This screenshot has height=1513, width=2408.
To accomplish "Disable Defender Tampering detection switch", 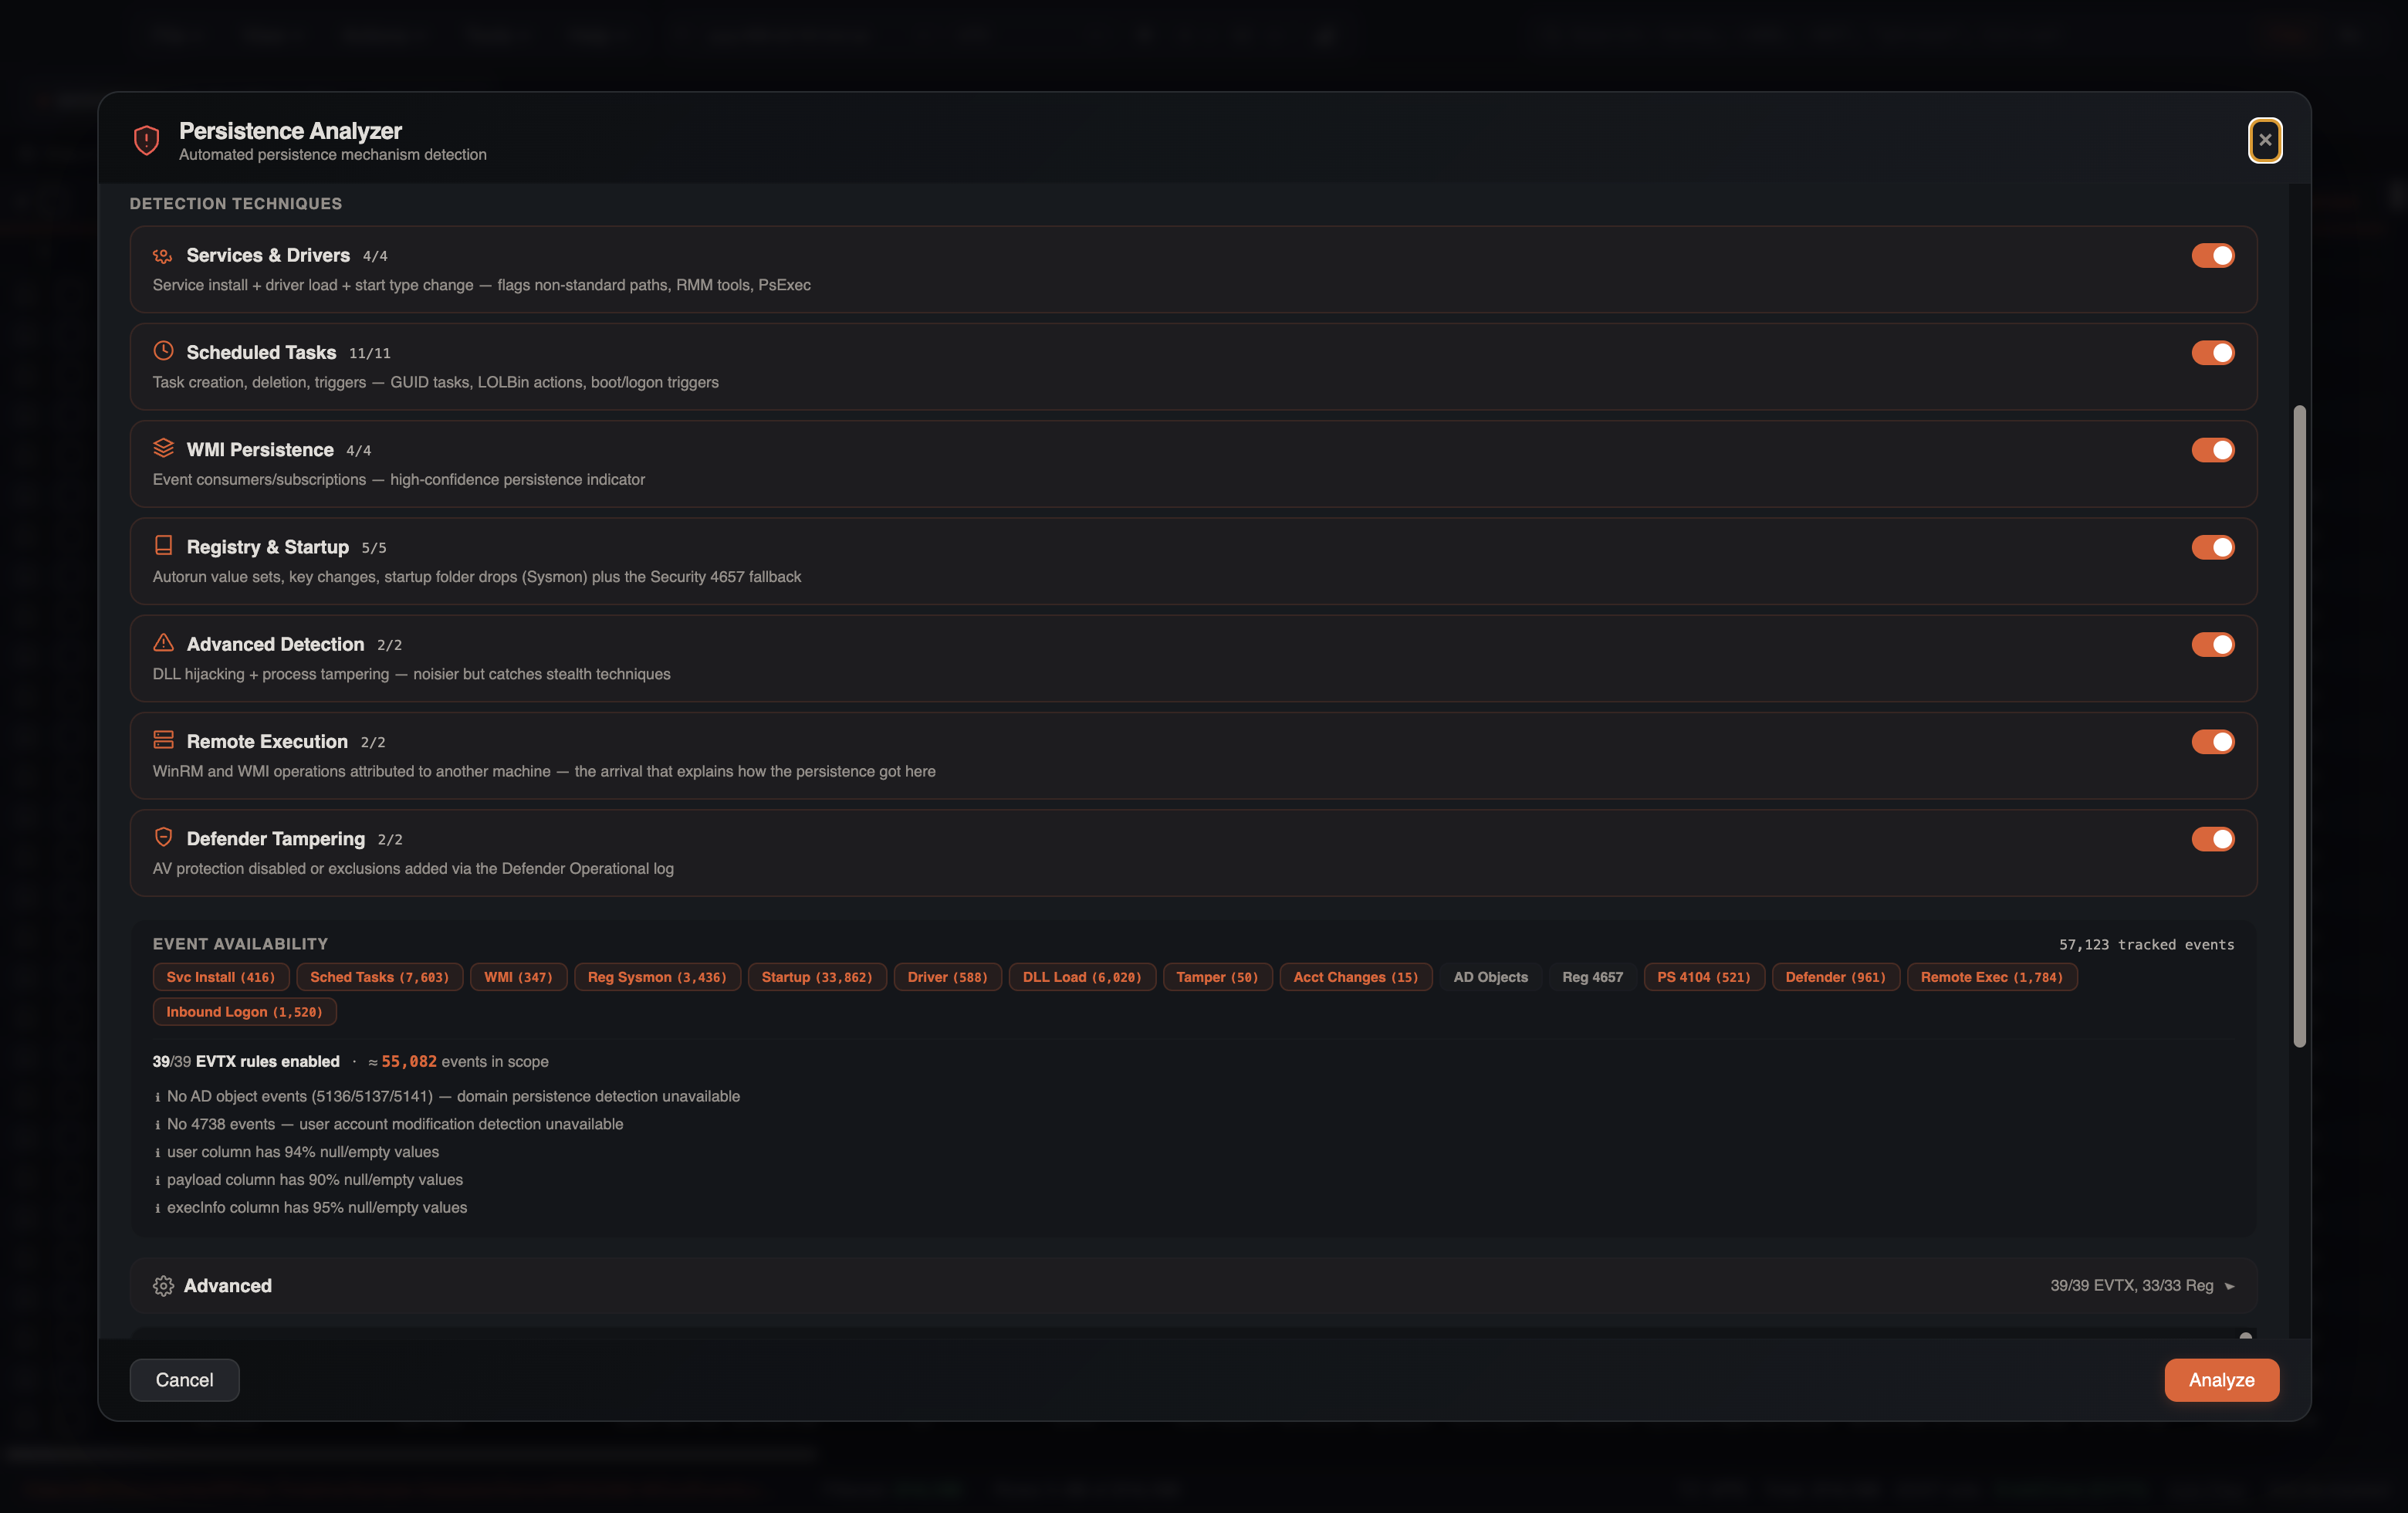I will click(x=2213, y=839).
